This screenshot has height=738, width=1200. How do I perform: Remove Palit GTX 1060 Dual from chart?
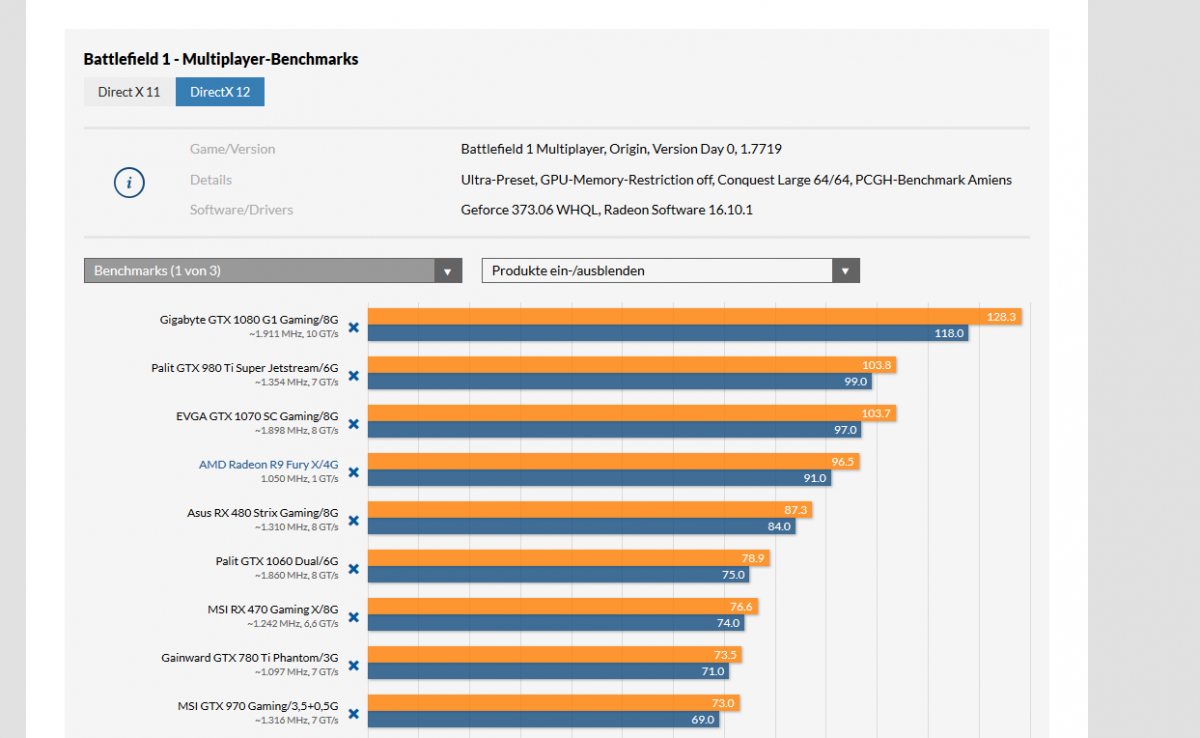(353, 568)
